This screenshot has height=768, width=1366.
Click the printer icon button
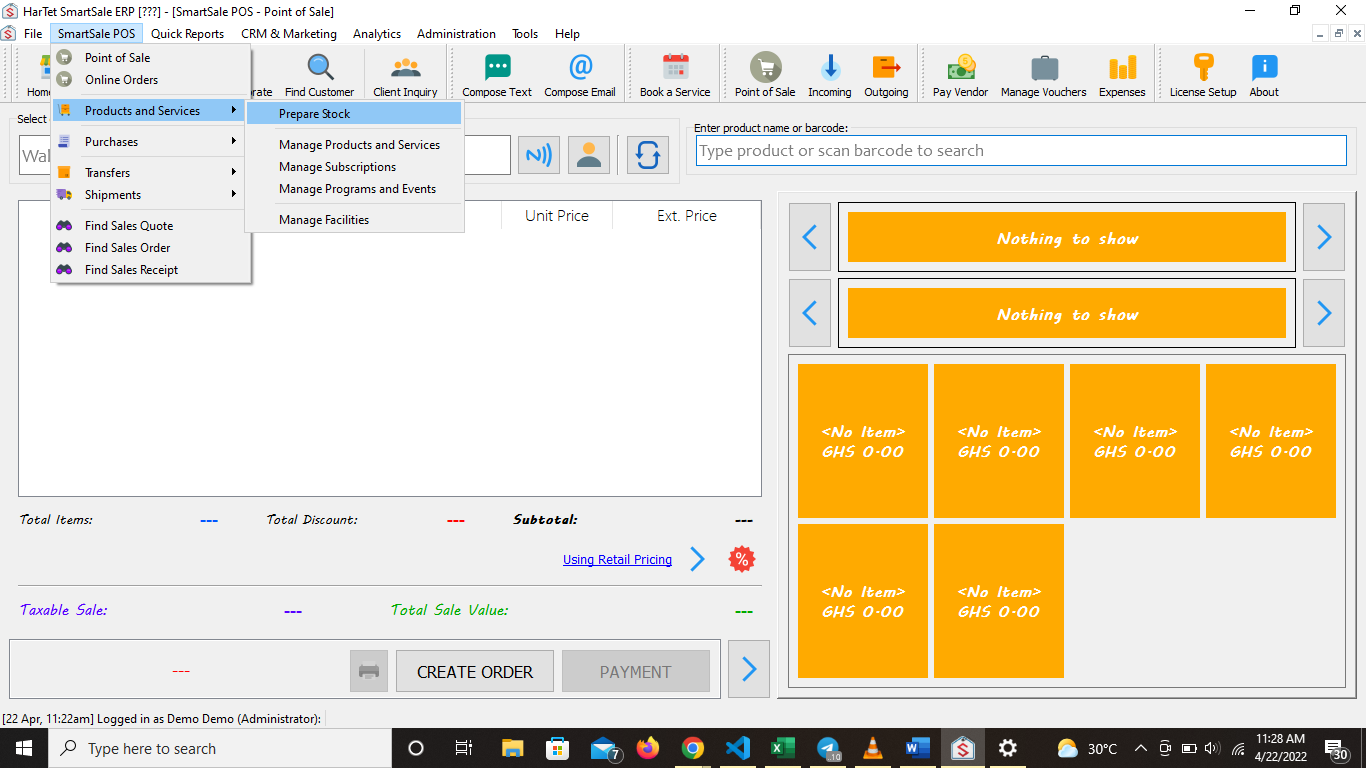[369, 671]
